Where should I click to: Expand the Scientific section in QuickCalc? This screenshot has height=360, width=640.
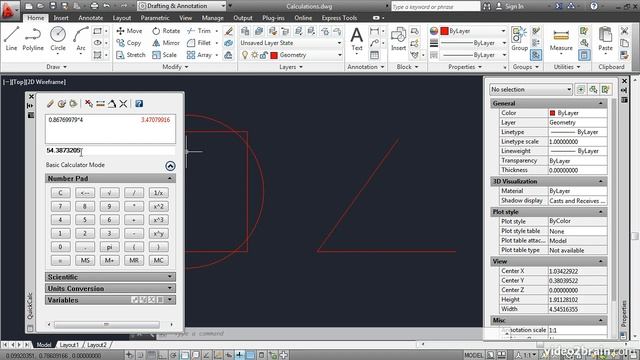(110, 277)
